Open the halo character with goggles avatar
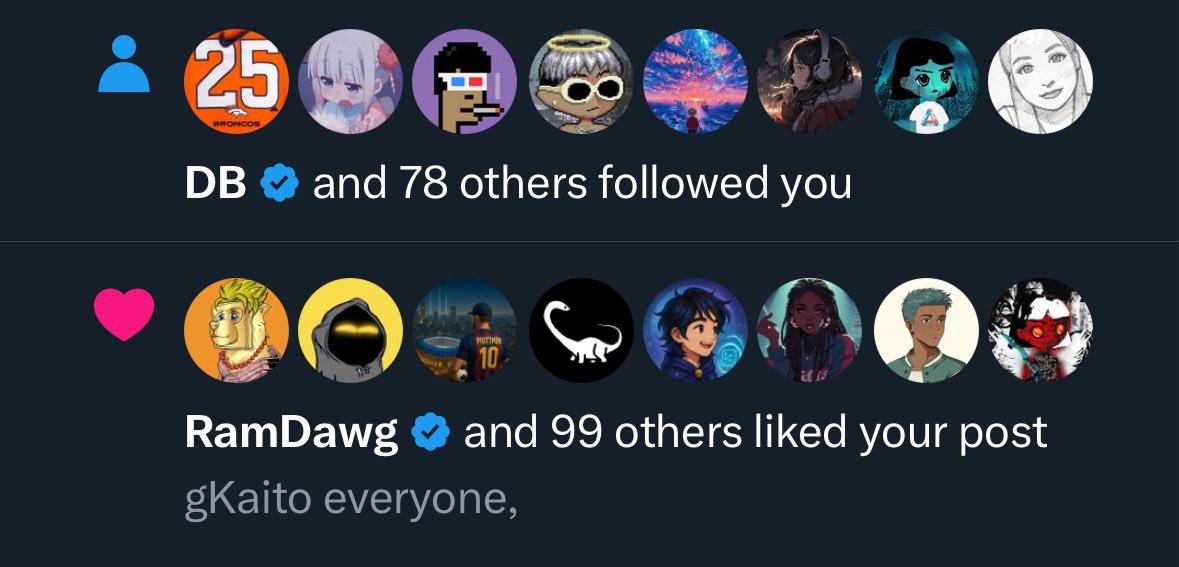This screenshot has width=1179, height=567. (x=580, y=81)
